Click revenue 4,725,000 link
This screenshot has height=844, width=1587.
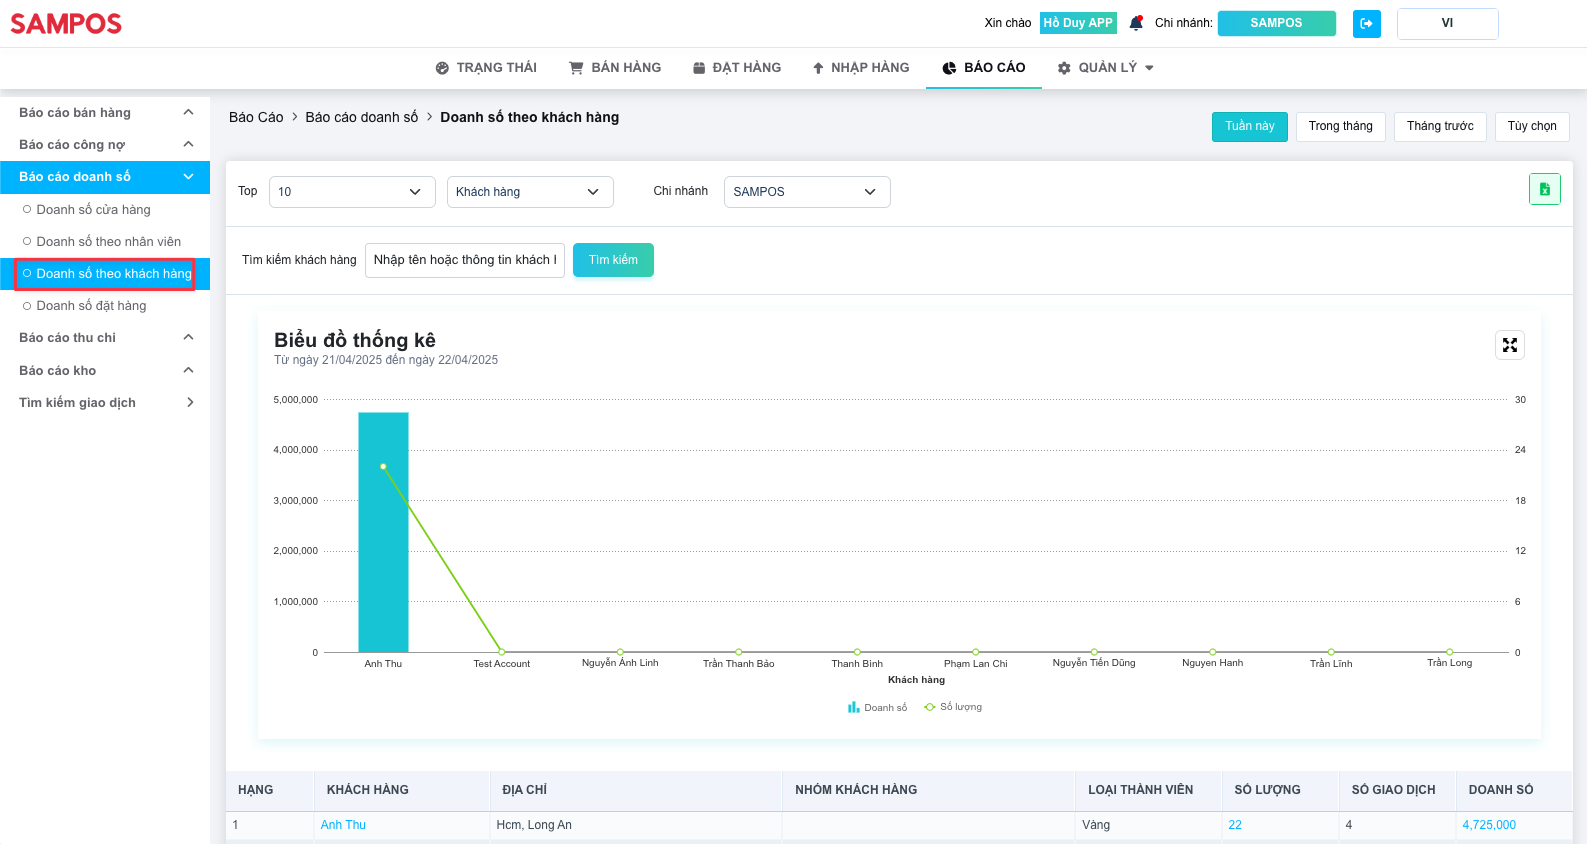click(1489, 825)
